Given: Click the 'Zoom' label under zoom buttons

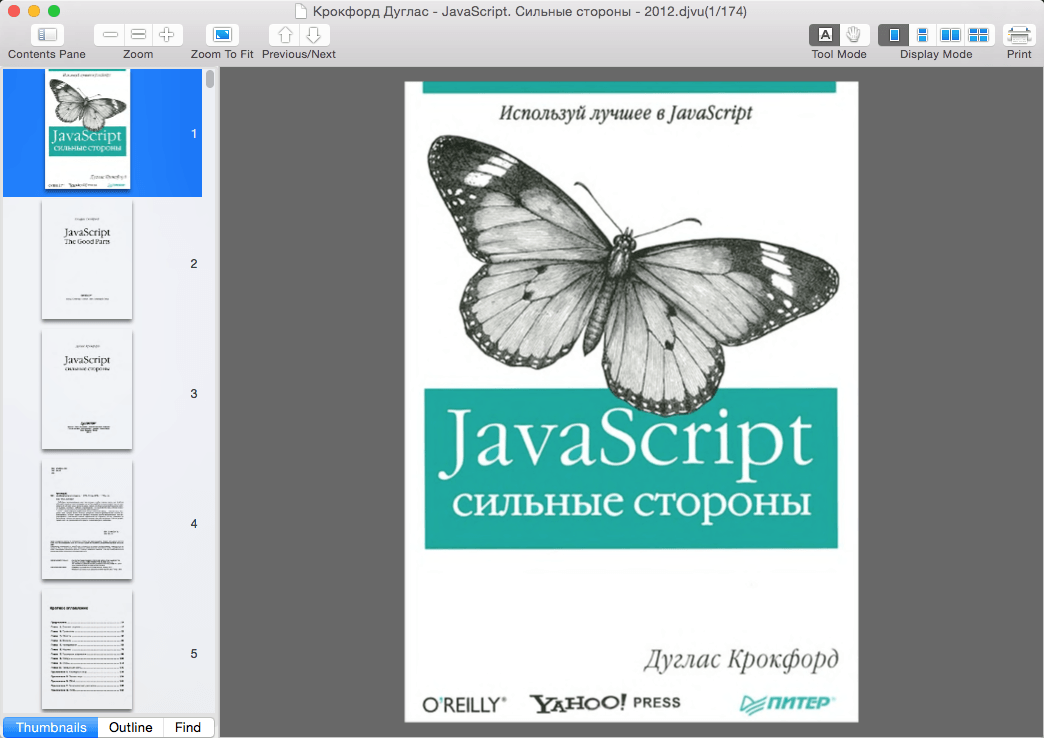Looking at the screenshot, I should tap(138, 54).
